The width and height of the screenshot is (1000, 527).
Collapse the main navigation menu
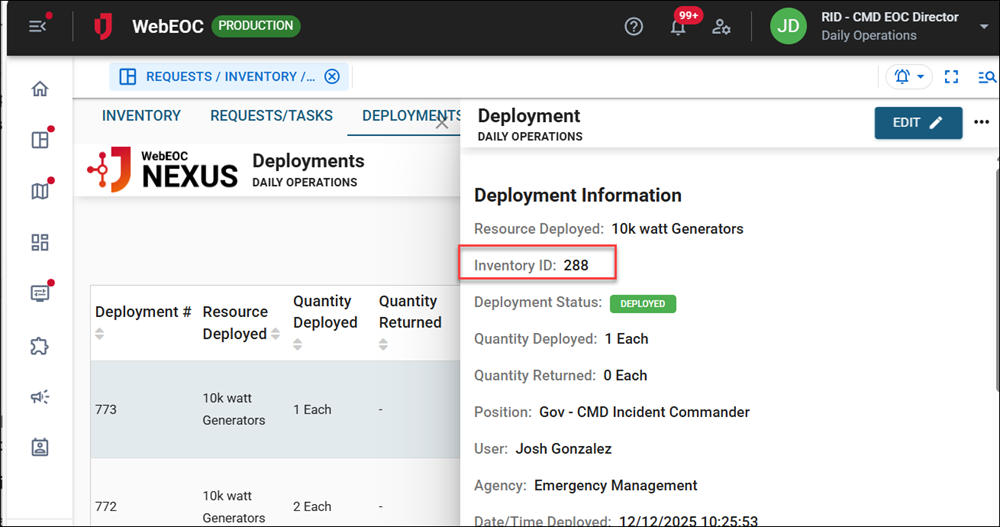click(x=37, y=27)
